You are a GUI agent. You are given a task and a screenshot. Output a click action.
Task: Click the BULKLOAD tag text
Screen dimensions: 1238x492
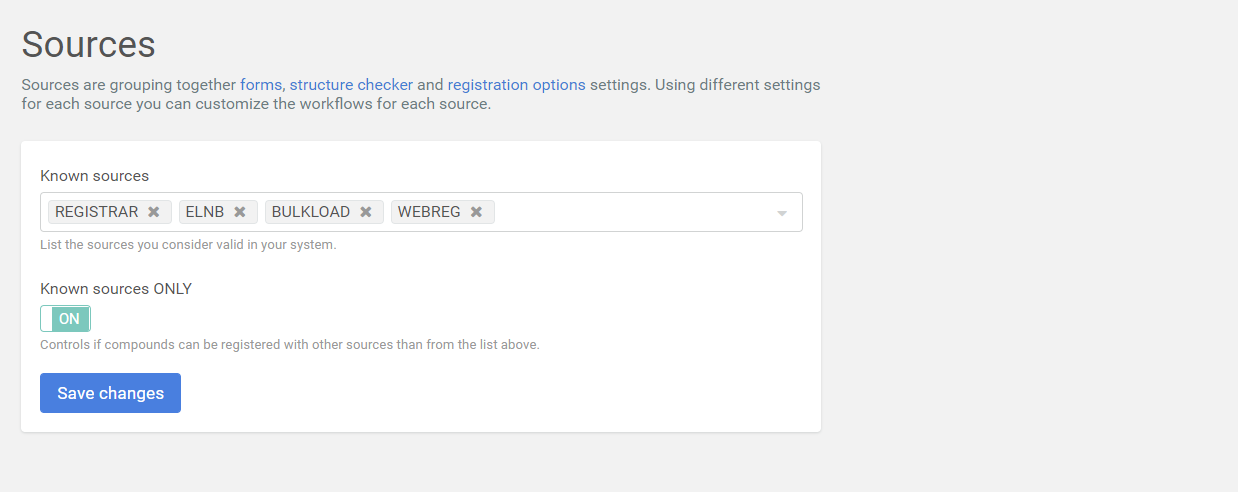tap(311, 212)
